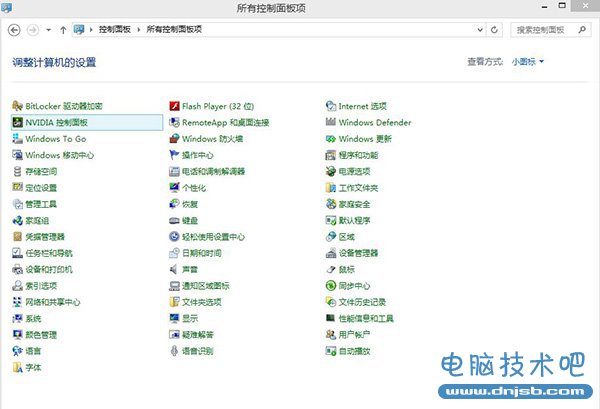Open the 日期和时间 link
The width and height of the screenshot is (600, 409).
click(x=202, y=253)
